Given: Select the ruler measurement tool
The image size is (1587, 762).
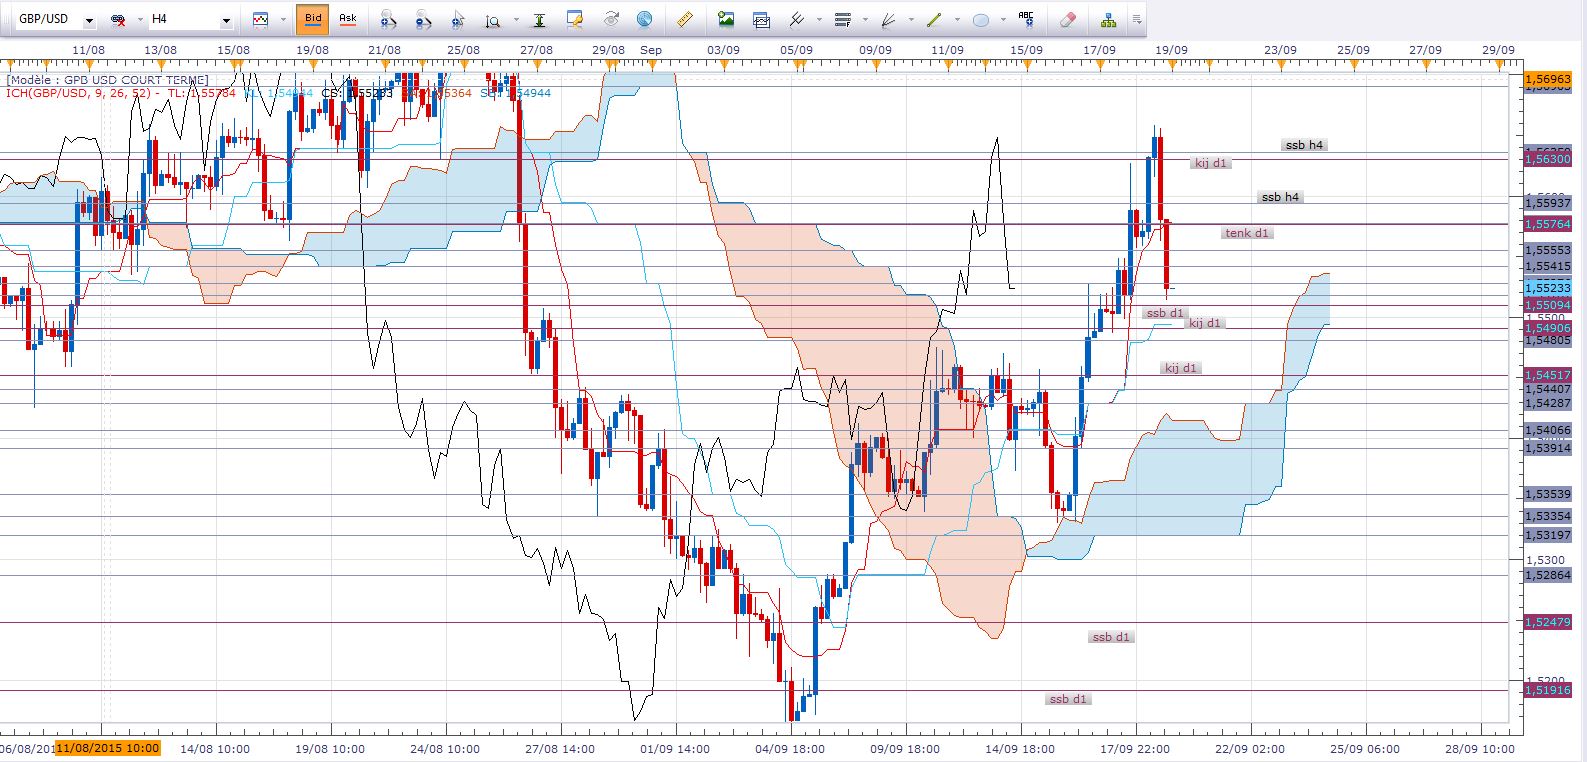Looking at the screenshot, I should [685, 19].
